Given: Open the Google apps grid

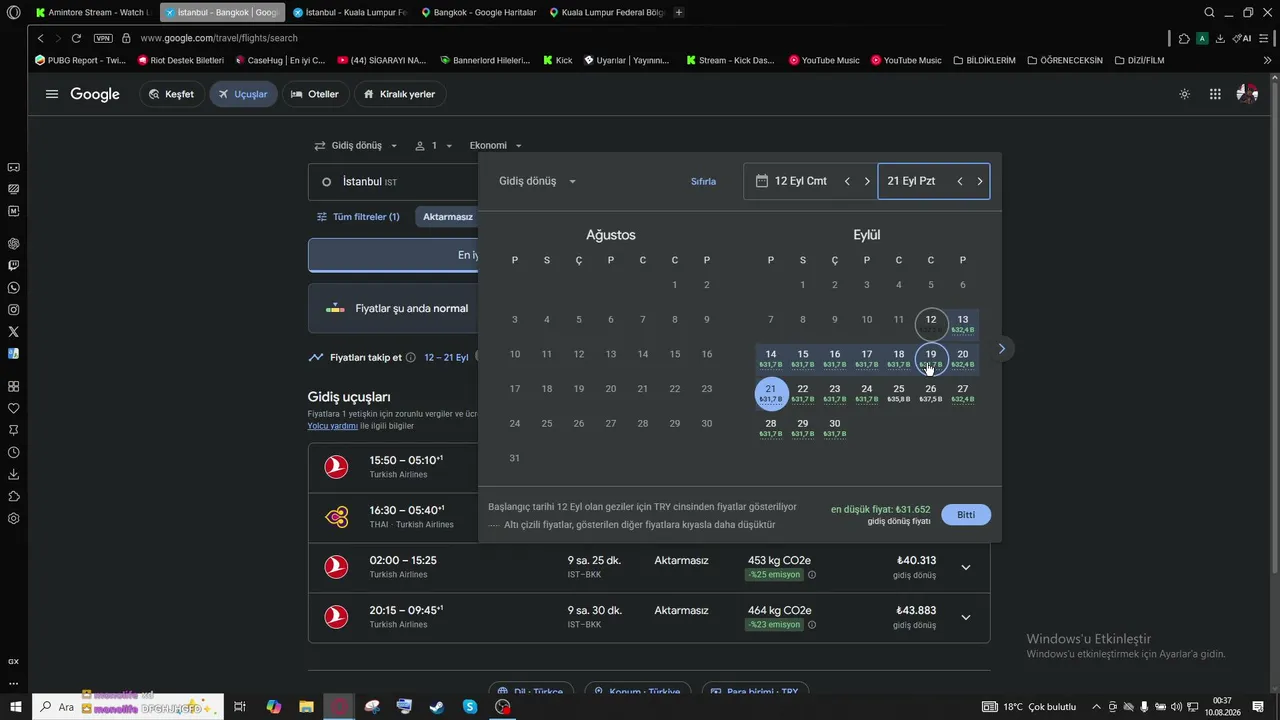Looking at the screenshot, I should 1215,94.
